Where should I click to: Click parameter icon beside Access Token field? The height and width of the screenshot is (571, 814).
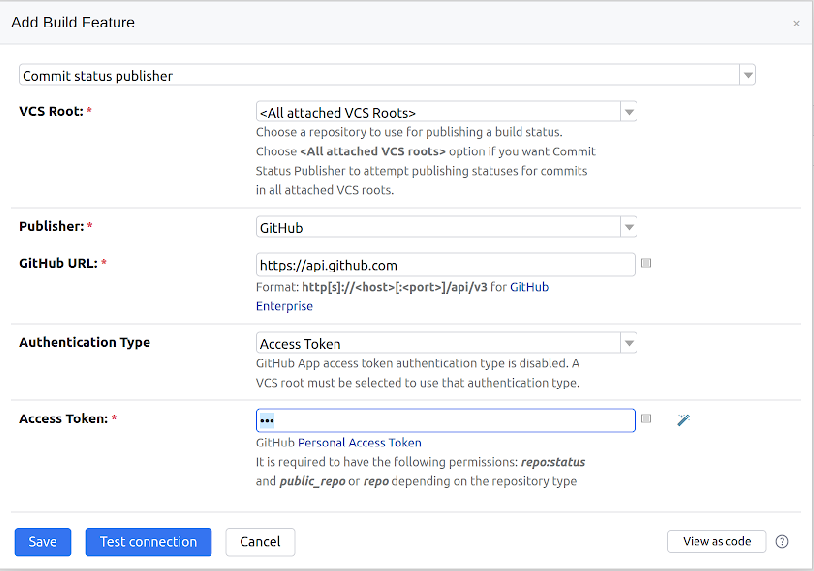point(646,419)
